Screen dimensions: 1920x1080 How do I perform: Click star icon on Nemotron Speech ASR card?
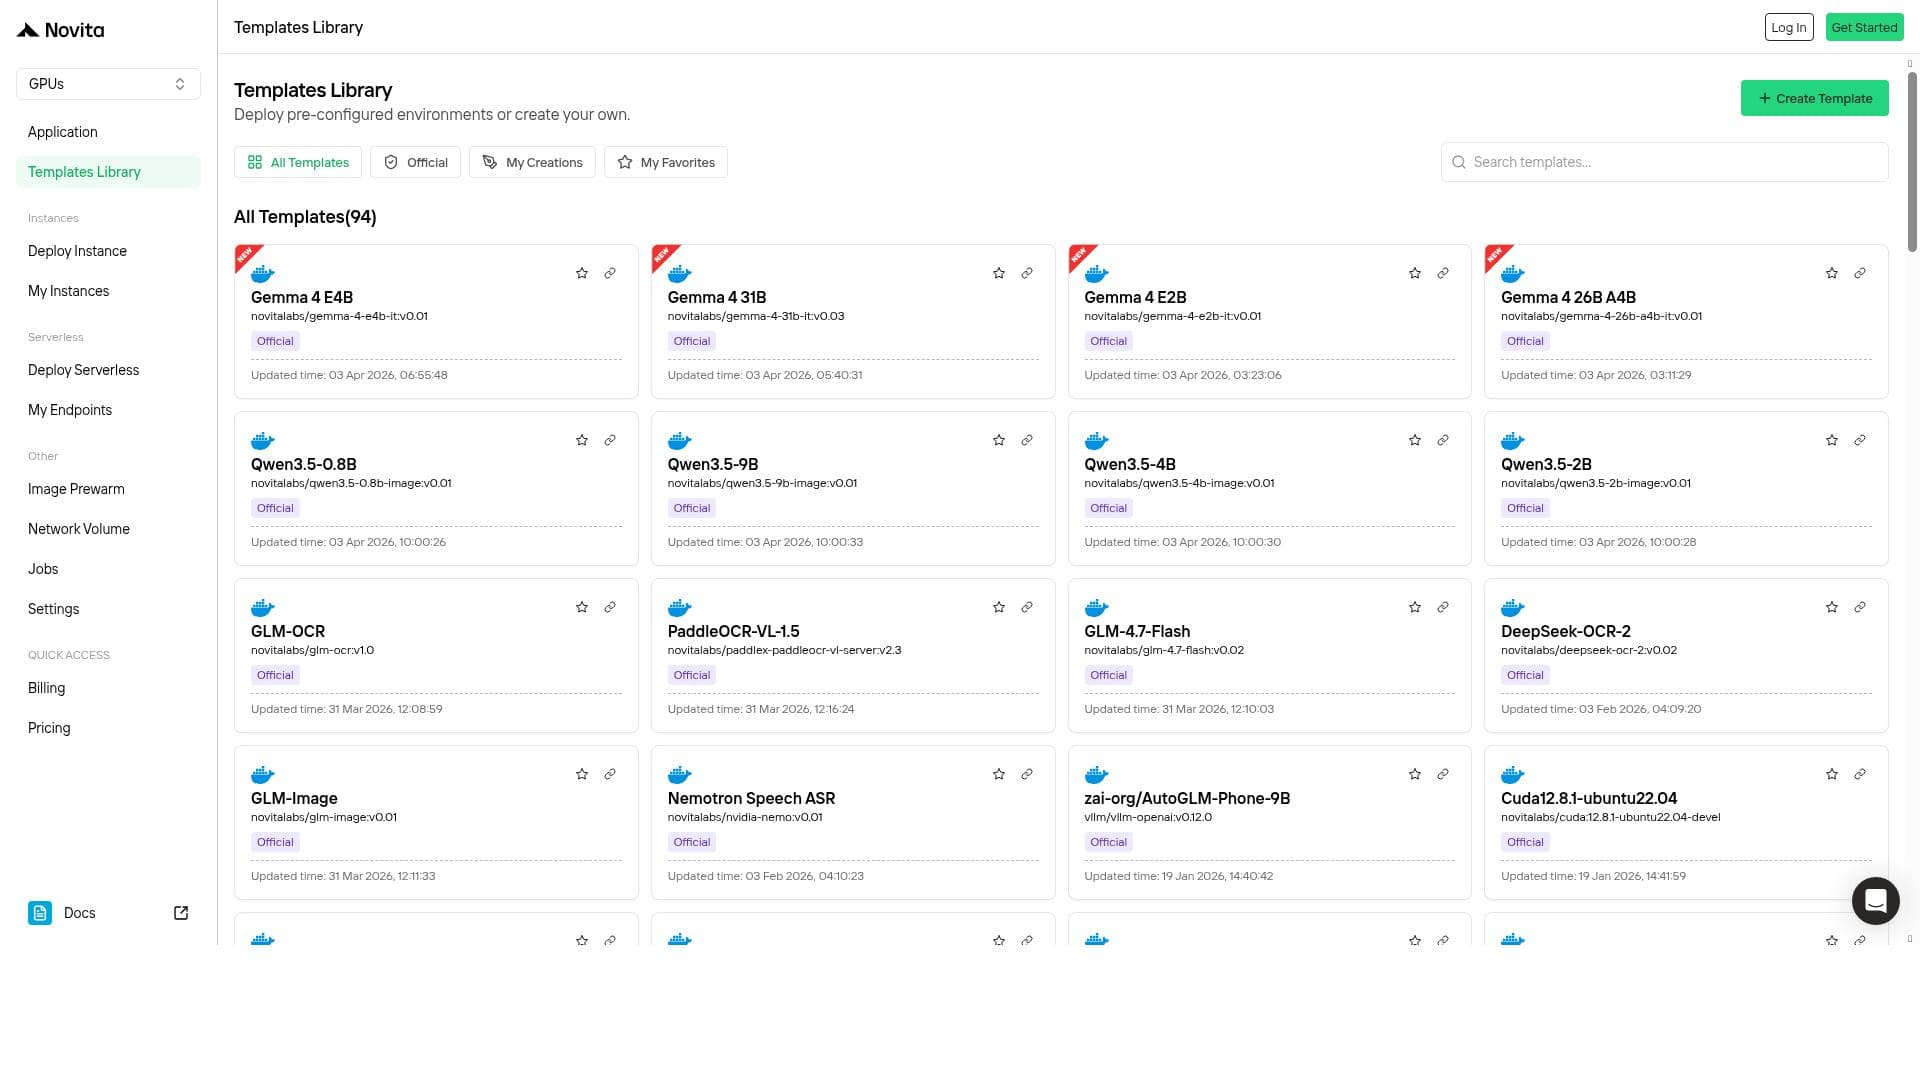(x=999, y=774)
